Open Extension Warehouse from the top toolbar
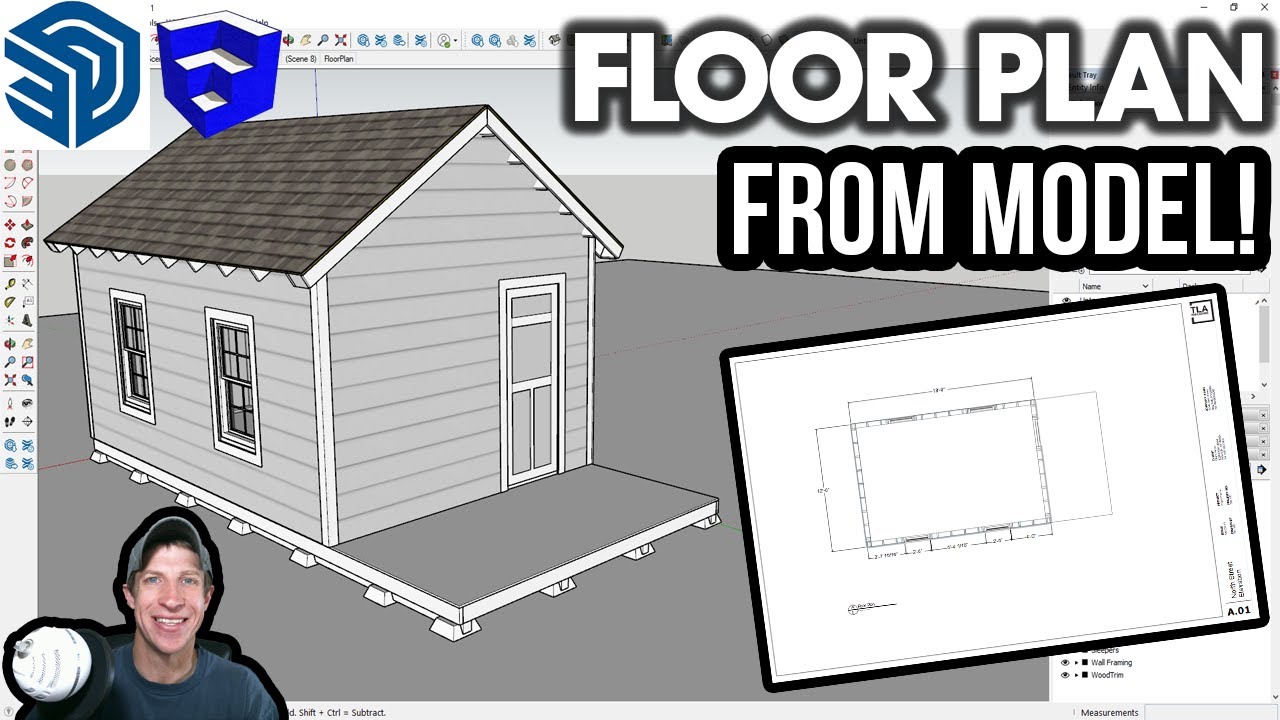 381,40
